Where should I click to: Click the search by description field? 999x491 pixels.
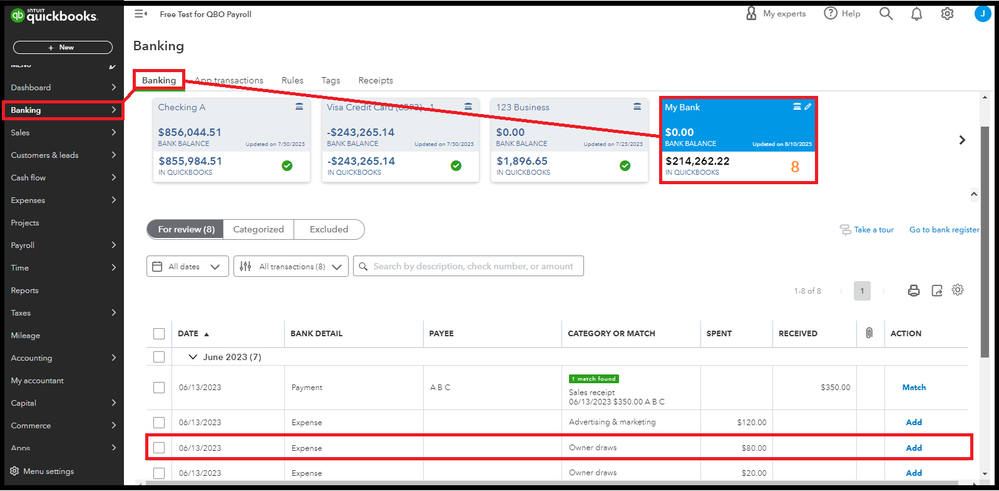(x=468, y=266)
